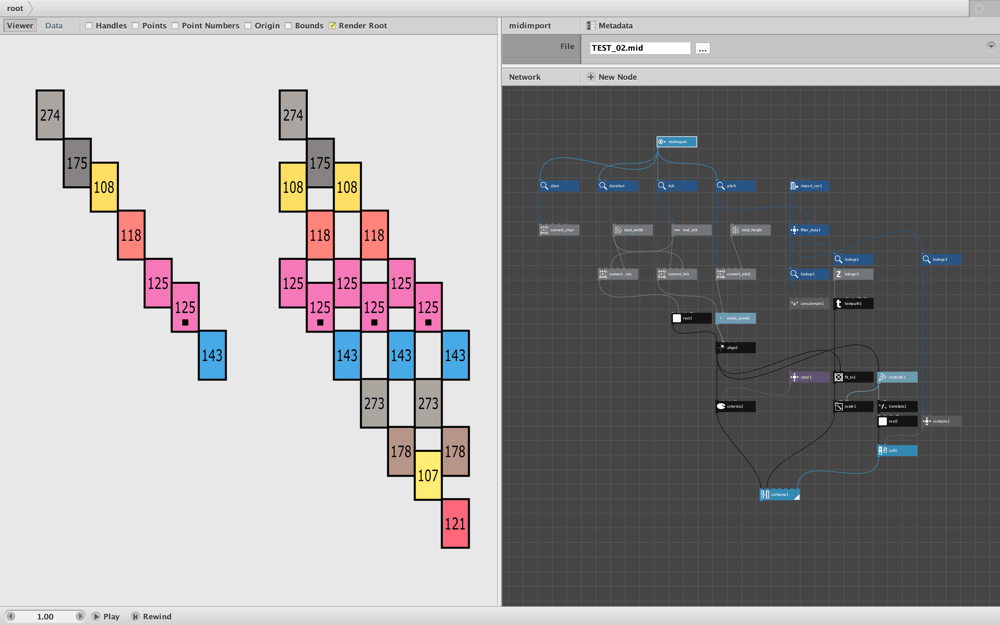1000x625 pixels.
Task: Decrease the frame number with left arrow
Action: pyautogui.click(x=10, y=616)
